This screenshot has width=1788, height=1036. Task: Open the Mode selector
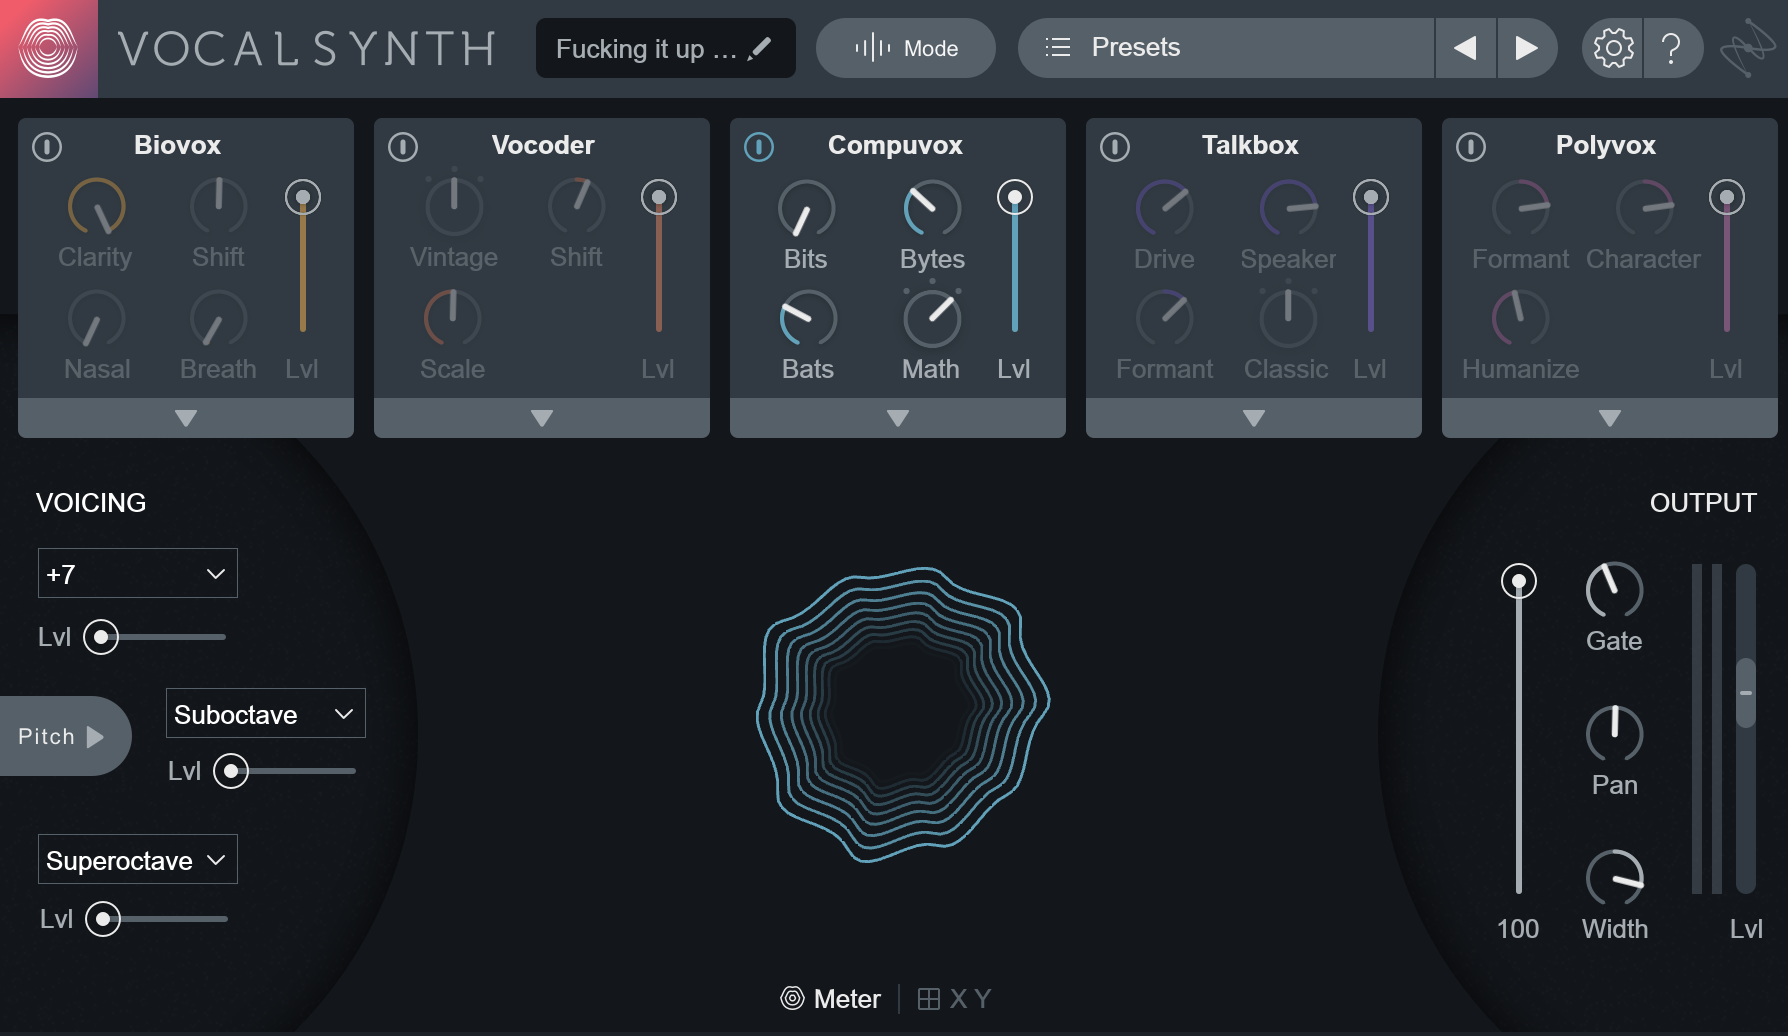point(906,48)
